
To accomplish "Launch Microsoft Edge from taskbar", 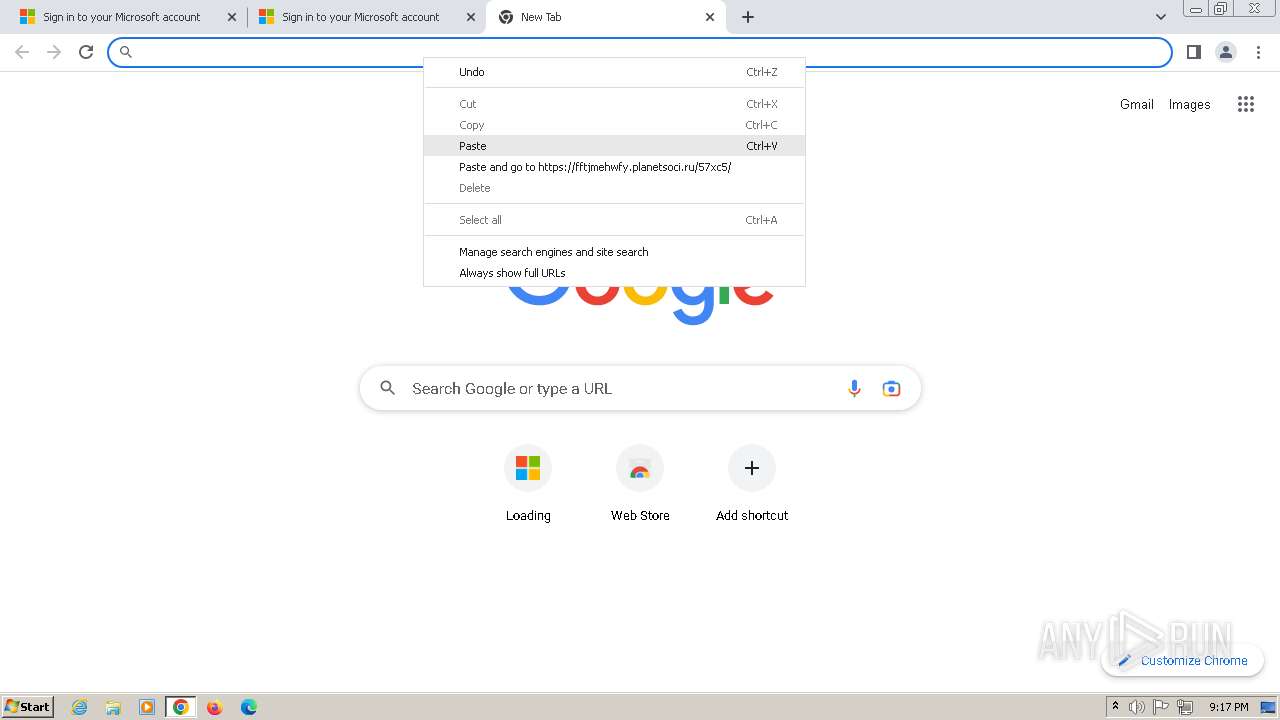I will 248,707.
